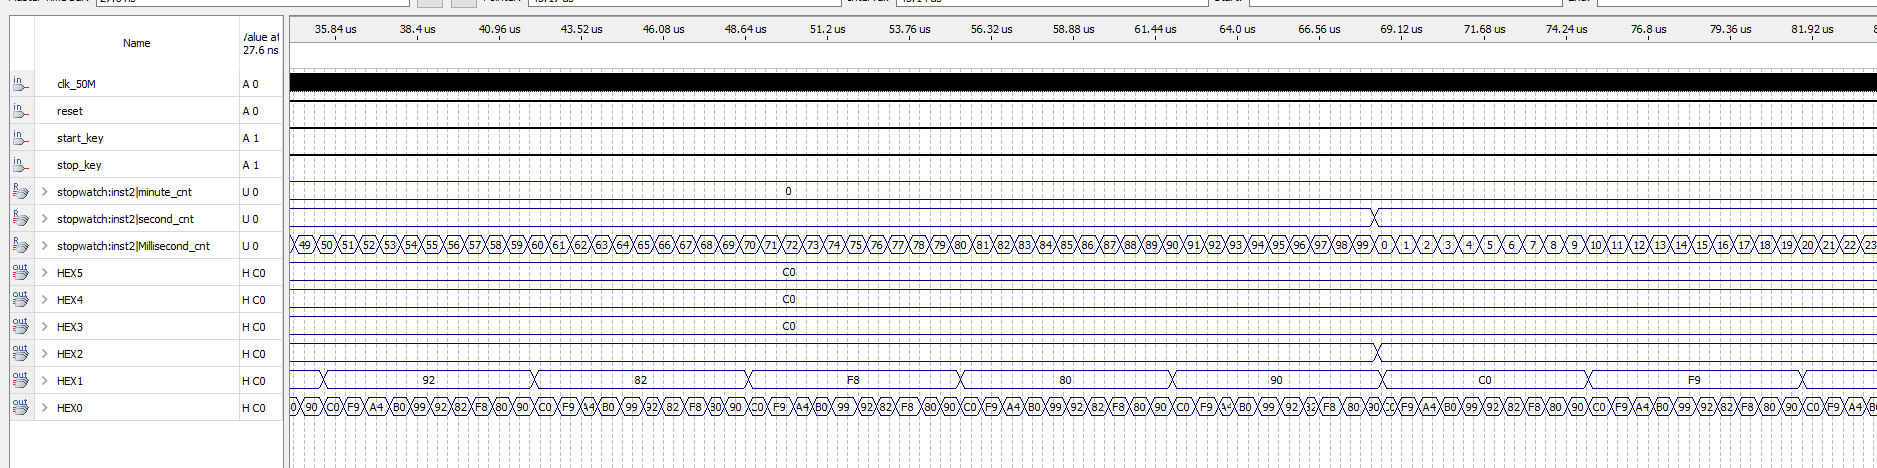Click the register icon beside minute_cnt
Viewport: 1877px width, 468px height.
pos(20,191)
